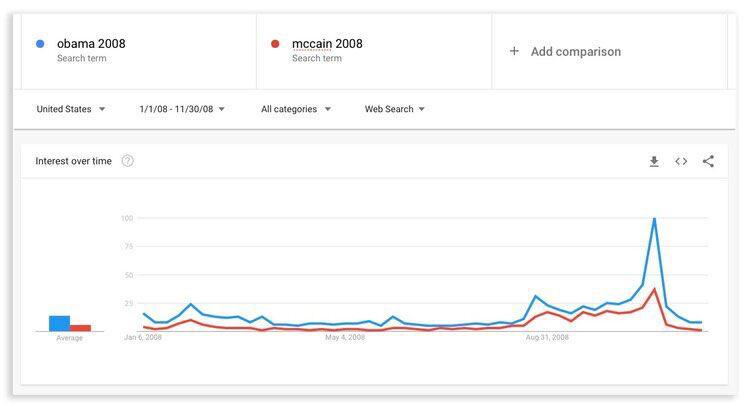Click the Aug 31, 2008 axis label
The width and height of the screenshot is (750, 409).
coord(547,337)
